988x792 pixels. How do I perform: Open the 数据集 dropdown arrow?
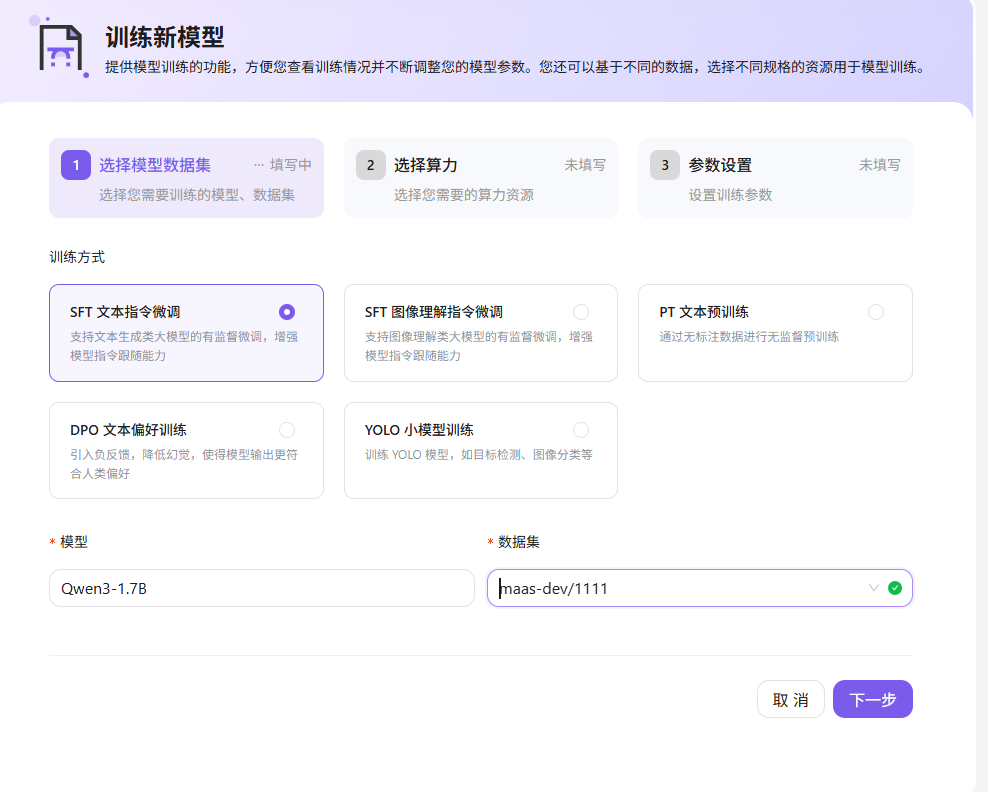(873, 588)
